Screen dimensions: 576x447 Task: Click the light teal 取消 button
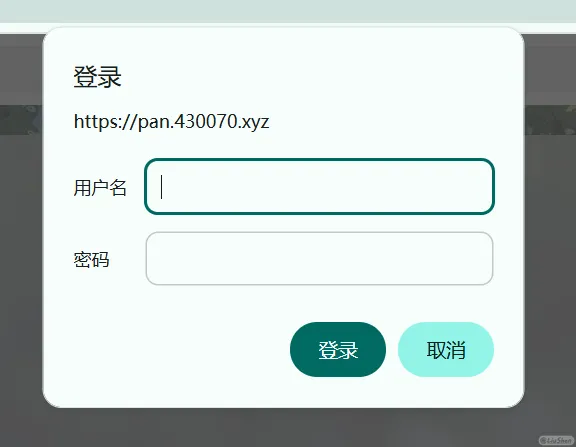coord(446,349)
